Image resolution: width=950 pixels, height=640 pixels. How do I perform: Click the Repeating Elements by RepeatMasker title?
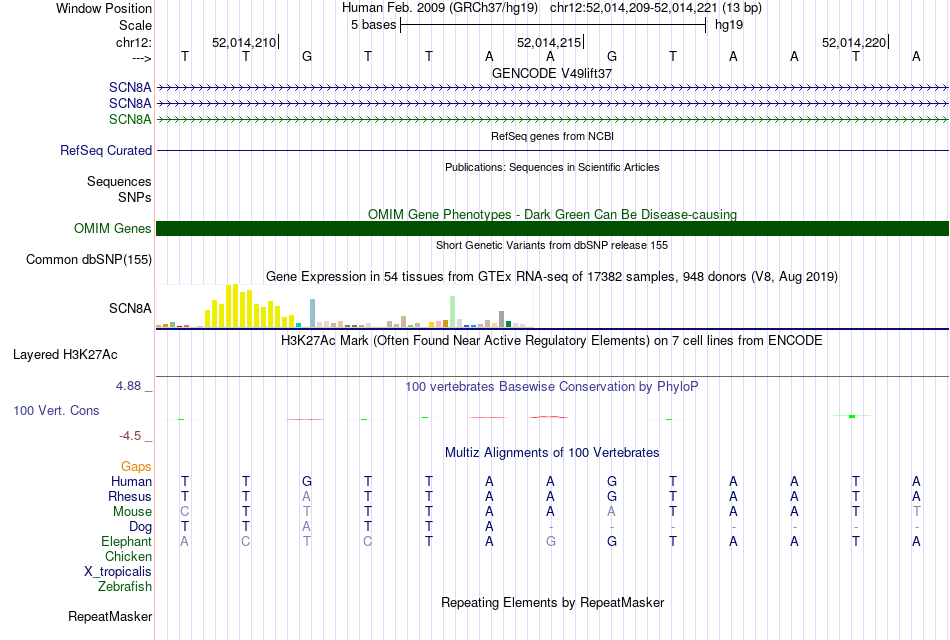pos(553,602)
